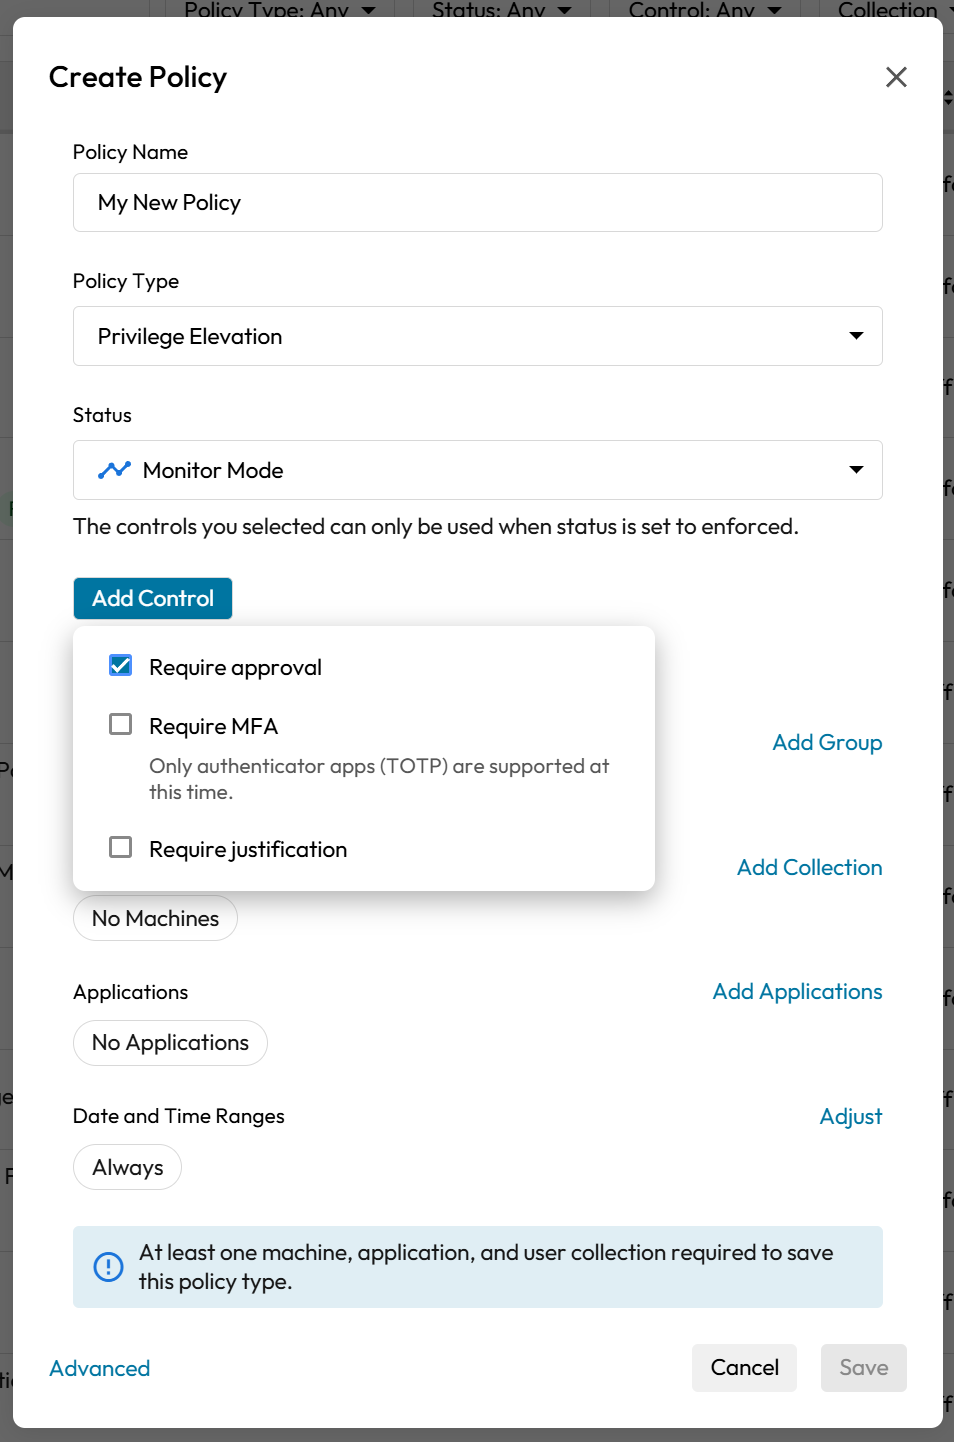Screen dimensions: 954x1442
Task: Enable the Require MFA checkbox
Action: [121, 725]
